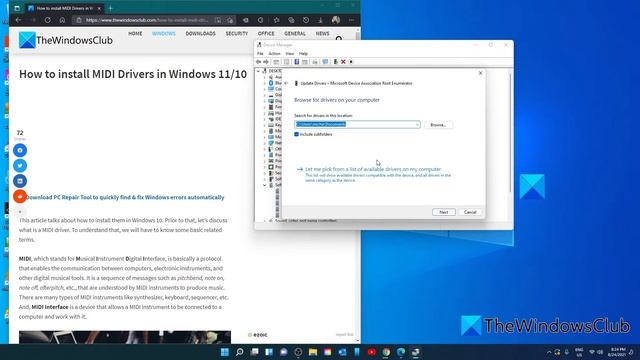Viewport: 640px width, 360px height.
Task: Open GENERAL in site navigation
Action: pyautogui.click(x=295, y=33)
